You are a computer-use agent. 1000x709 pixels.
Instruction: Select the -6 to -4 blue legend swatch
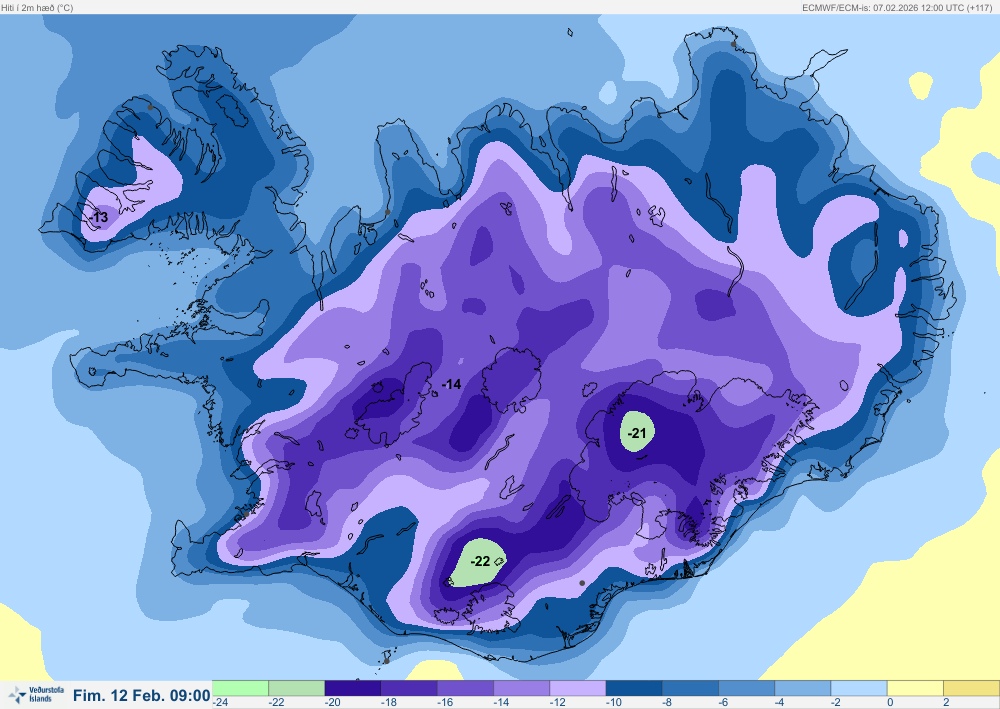coord(747,688)
